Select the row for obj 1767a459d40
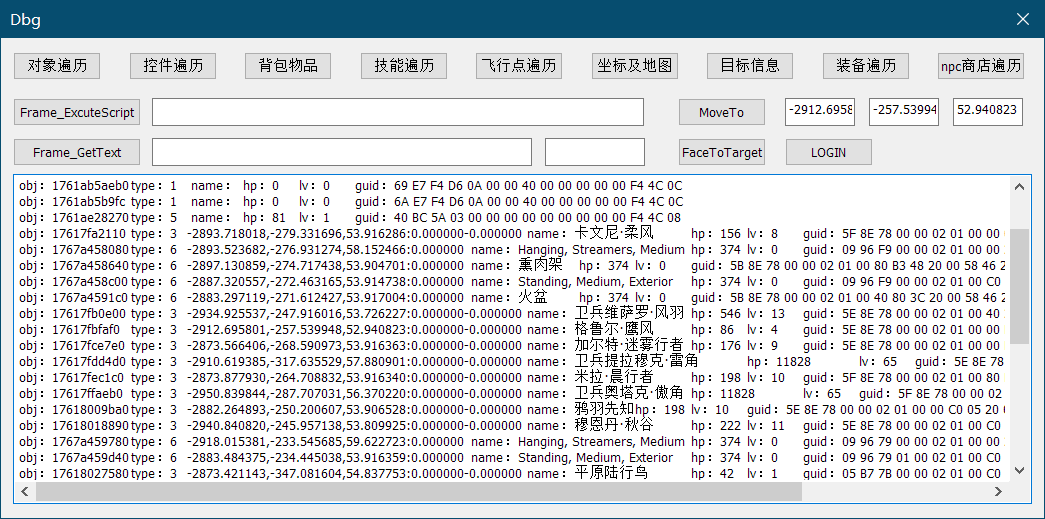 (x=512, y=458)
